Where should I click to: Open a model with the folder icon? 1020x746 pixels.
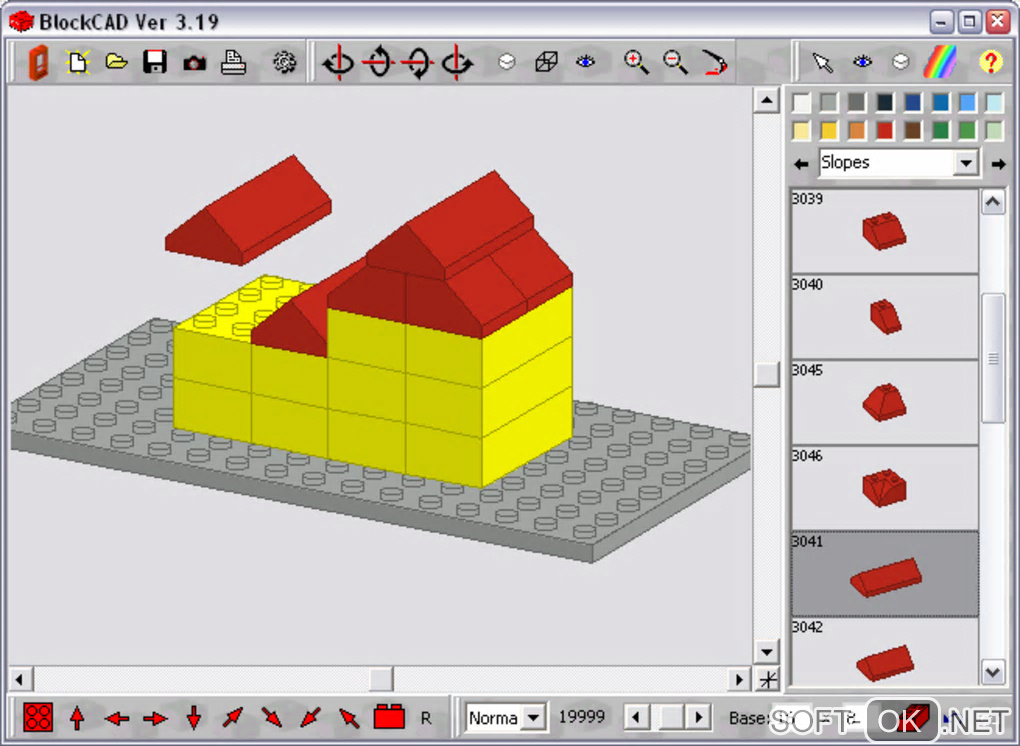[x=116, y=62]
